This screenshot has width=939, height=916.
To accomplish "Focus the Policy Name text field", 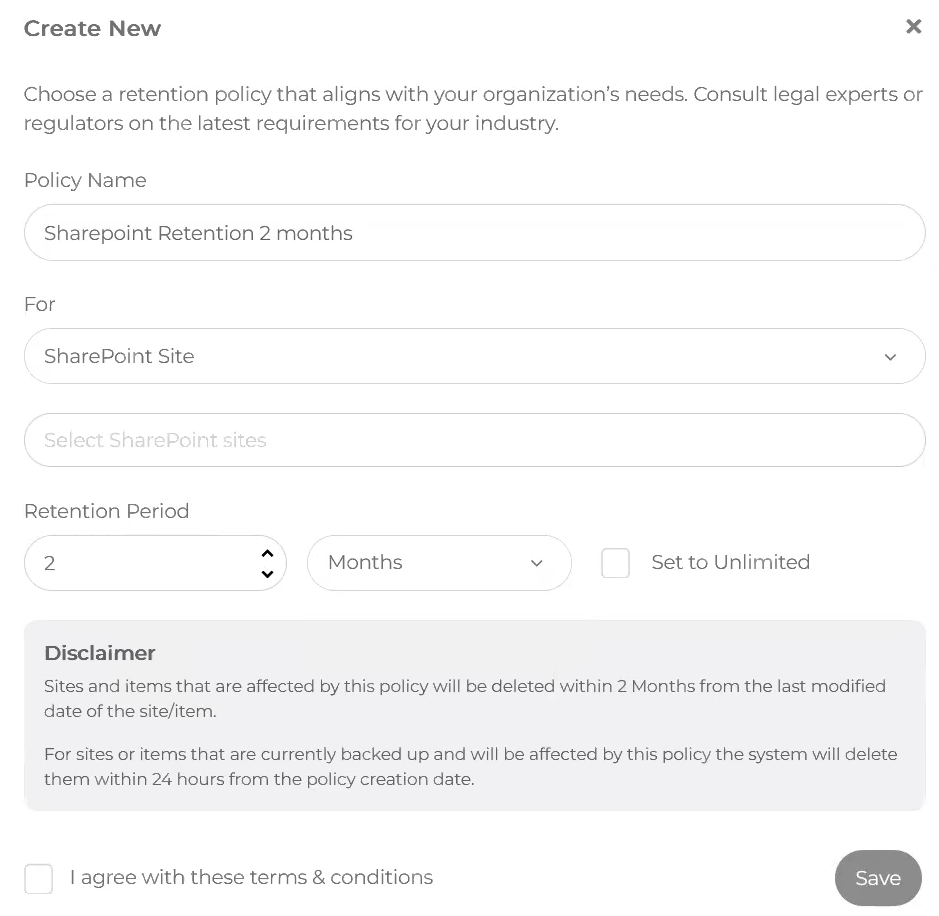I will pyautogui.click(x=474, y=233).
